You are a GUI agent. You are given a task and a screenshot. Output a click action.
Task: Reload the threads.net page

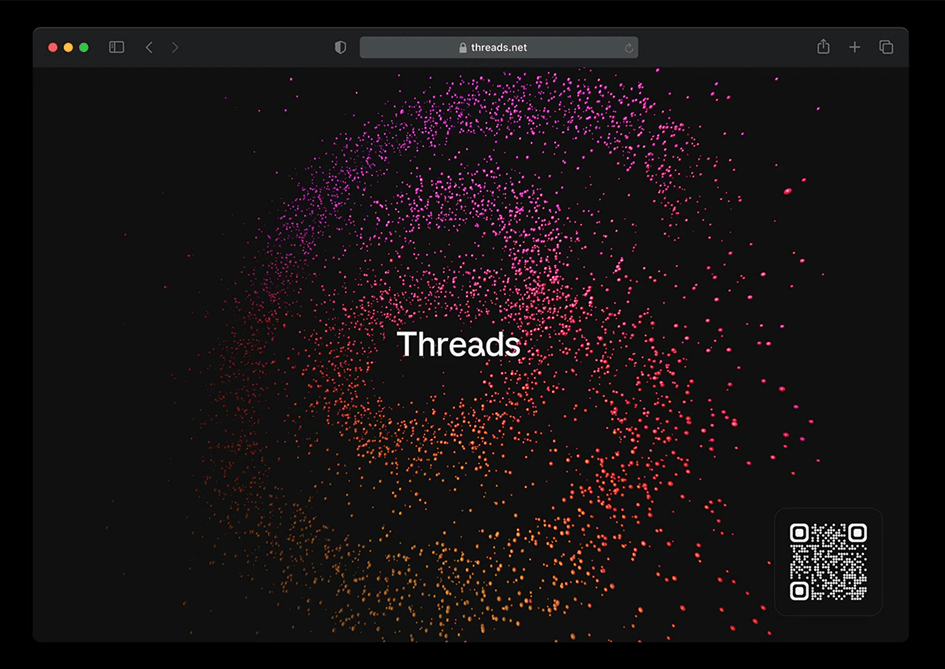point(629,48)
